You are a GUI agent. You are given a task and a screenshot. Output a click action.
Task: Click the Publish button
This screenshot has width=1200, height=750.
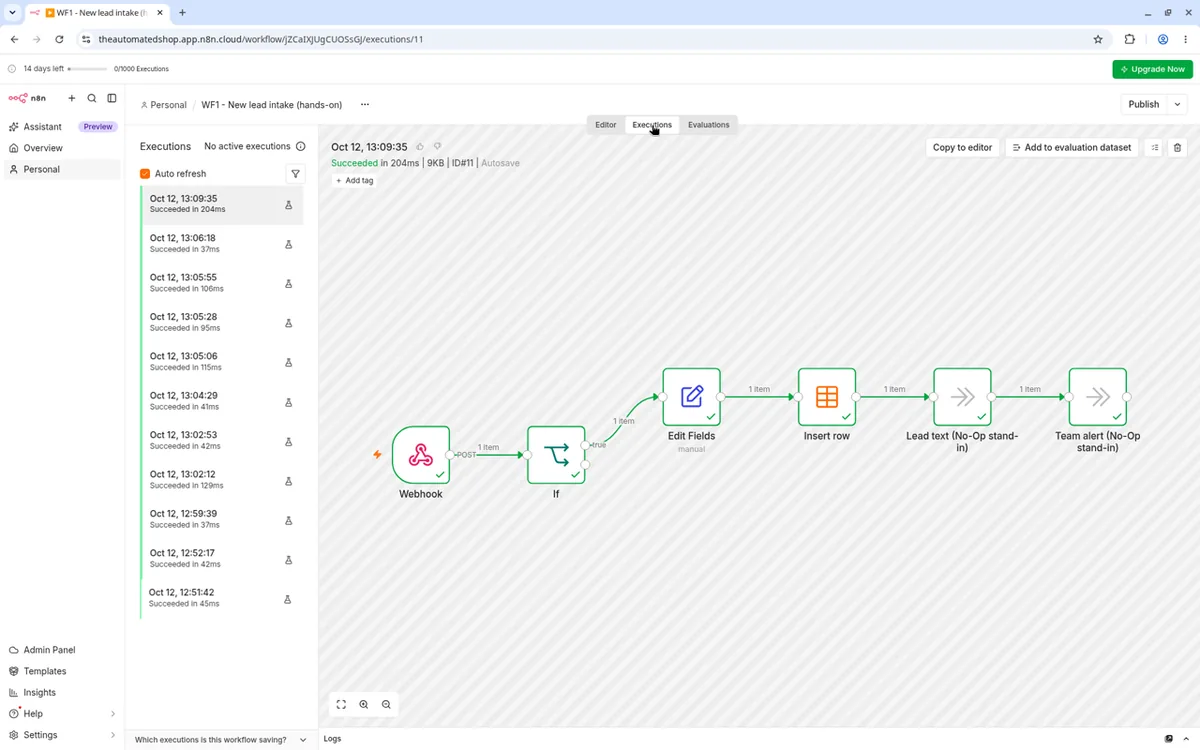tap(1144, 104)
